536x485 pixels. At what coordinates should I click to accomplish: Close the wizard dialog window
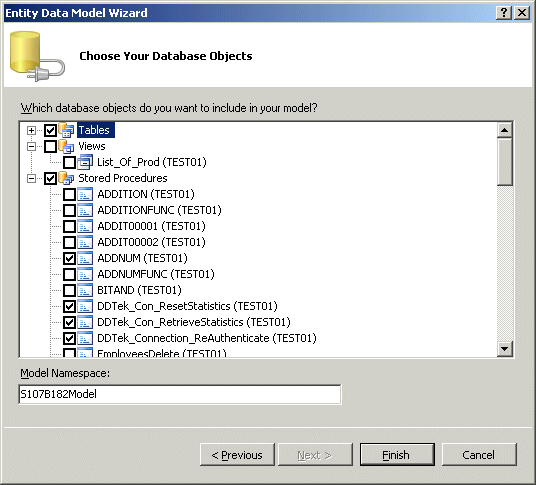[x=522, y=13]
